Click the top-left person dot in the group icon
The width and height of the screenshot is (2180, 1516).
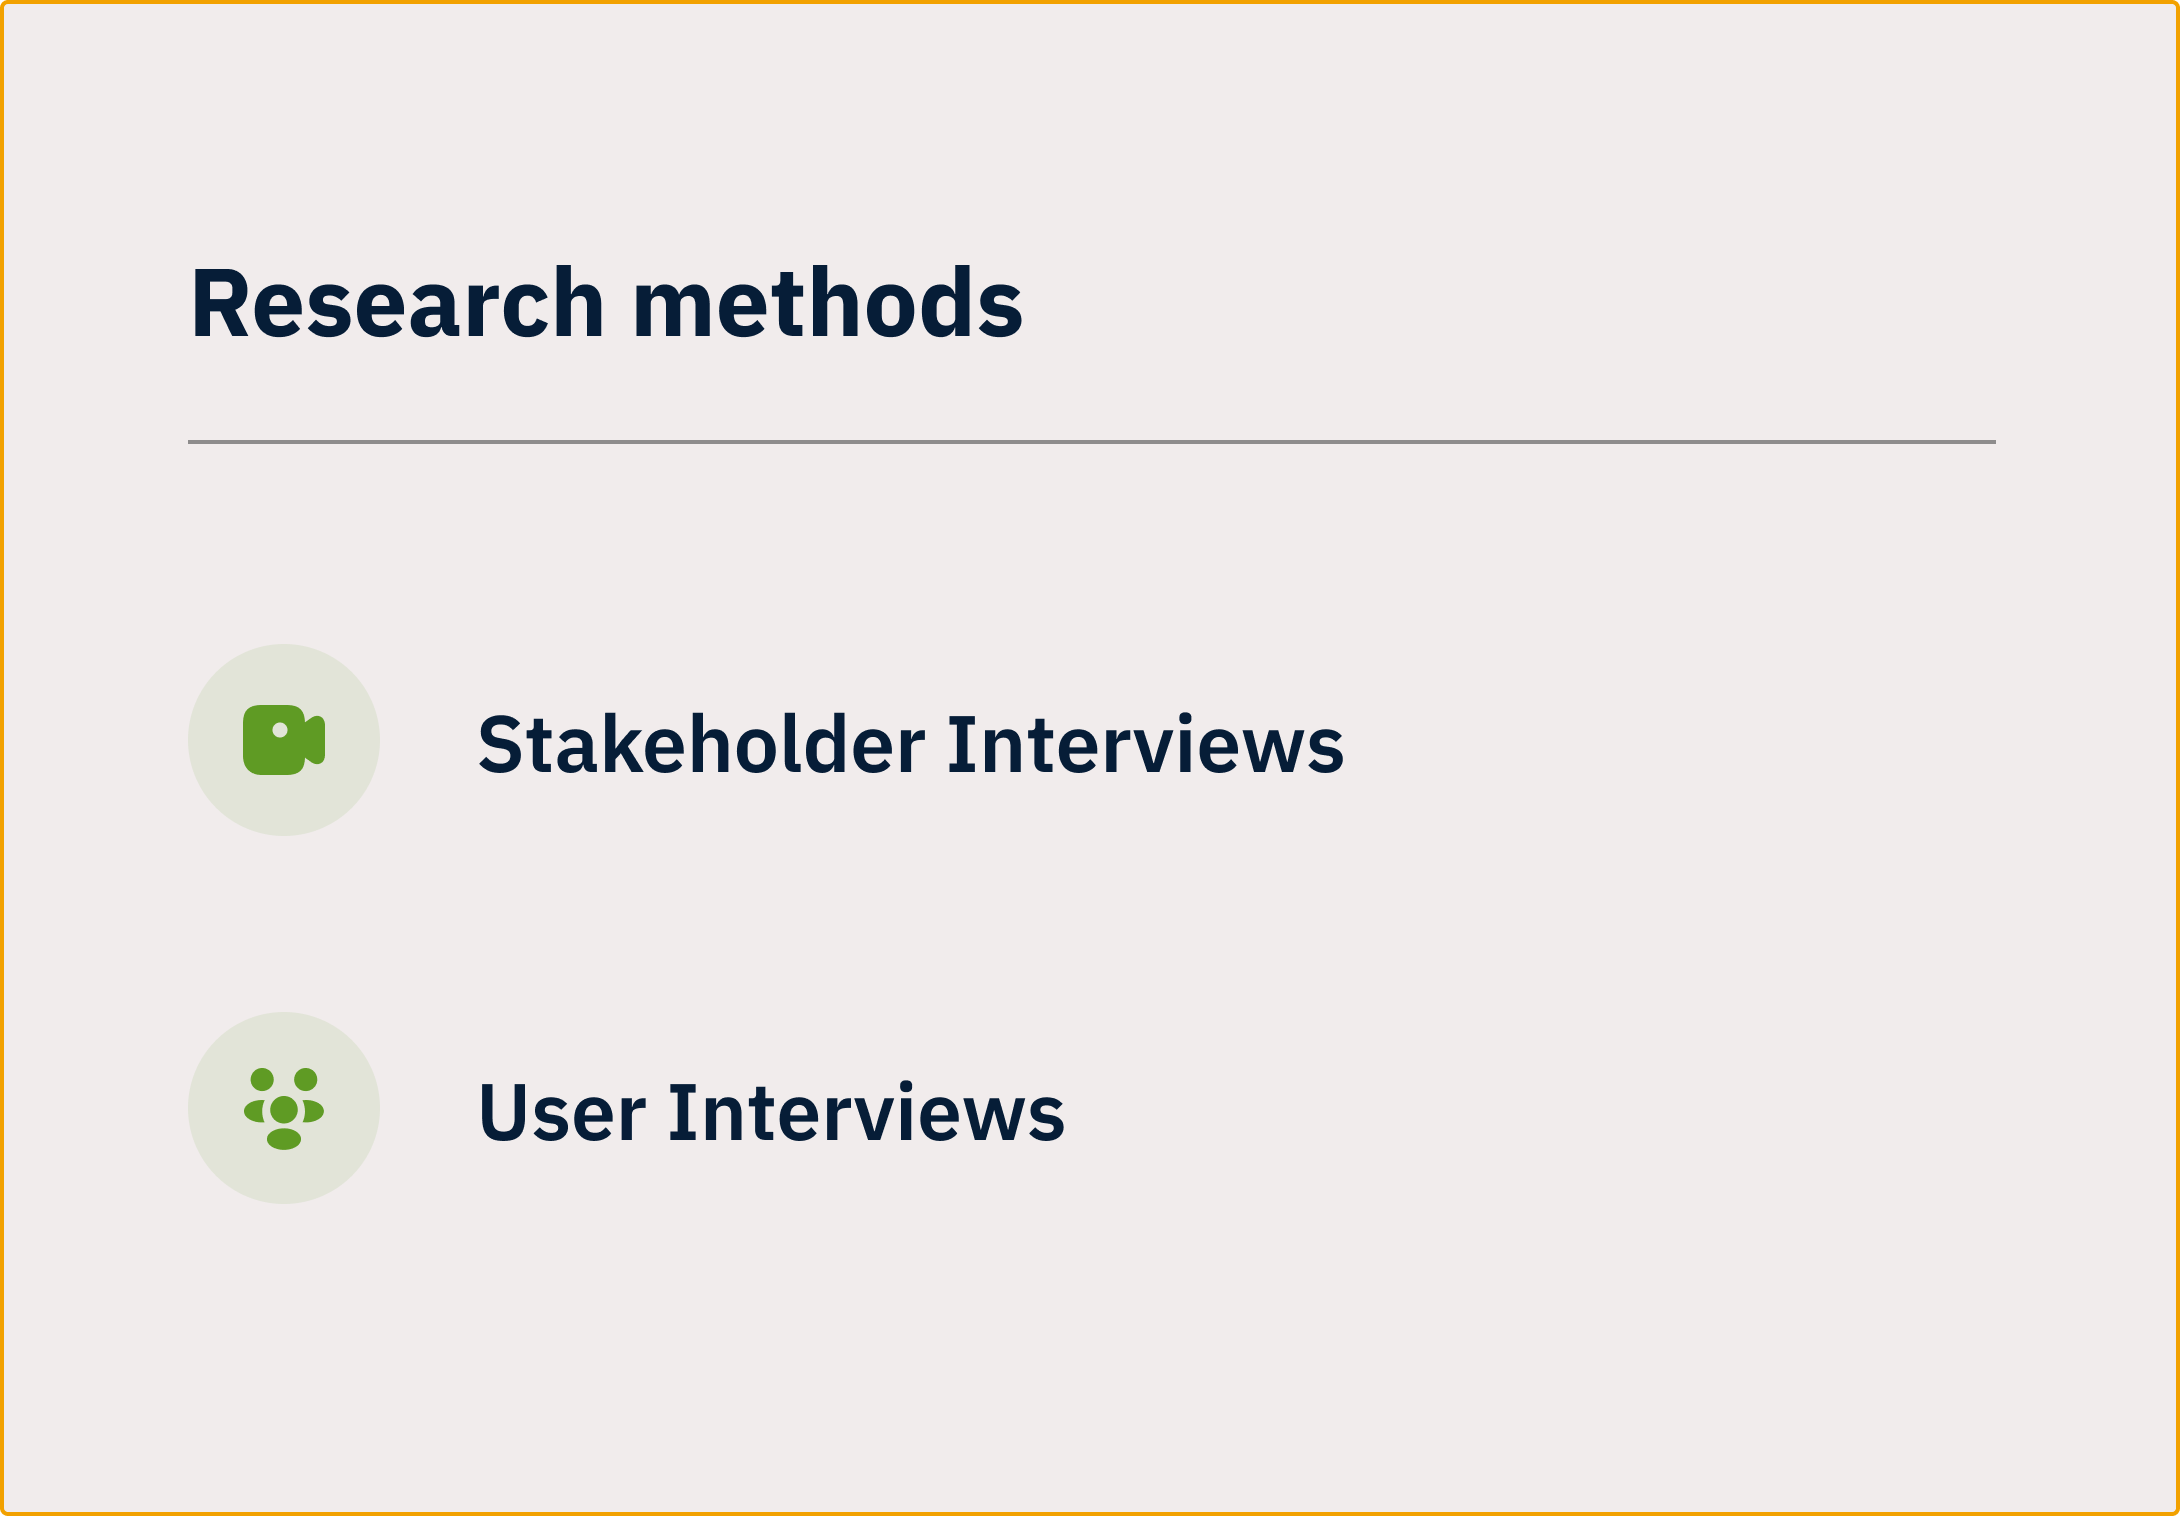[262, 1080]
